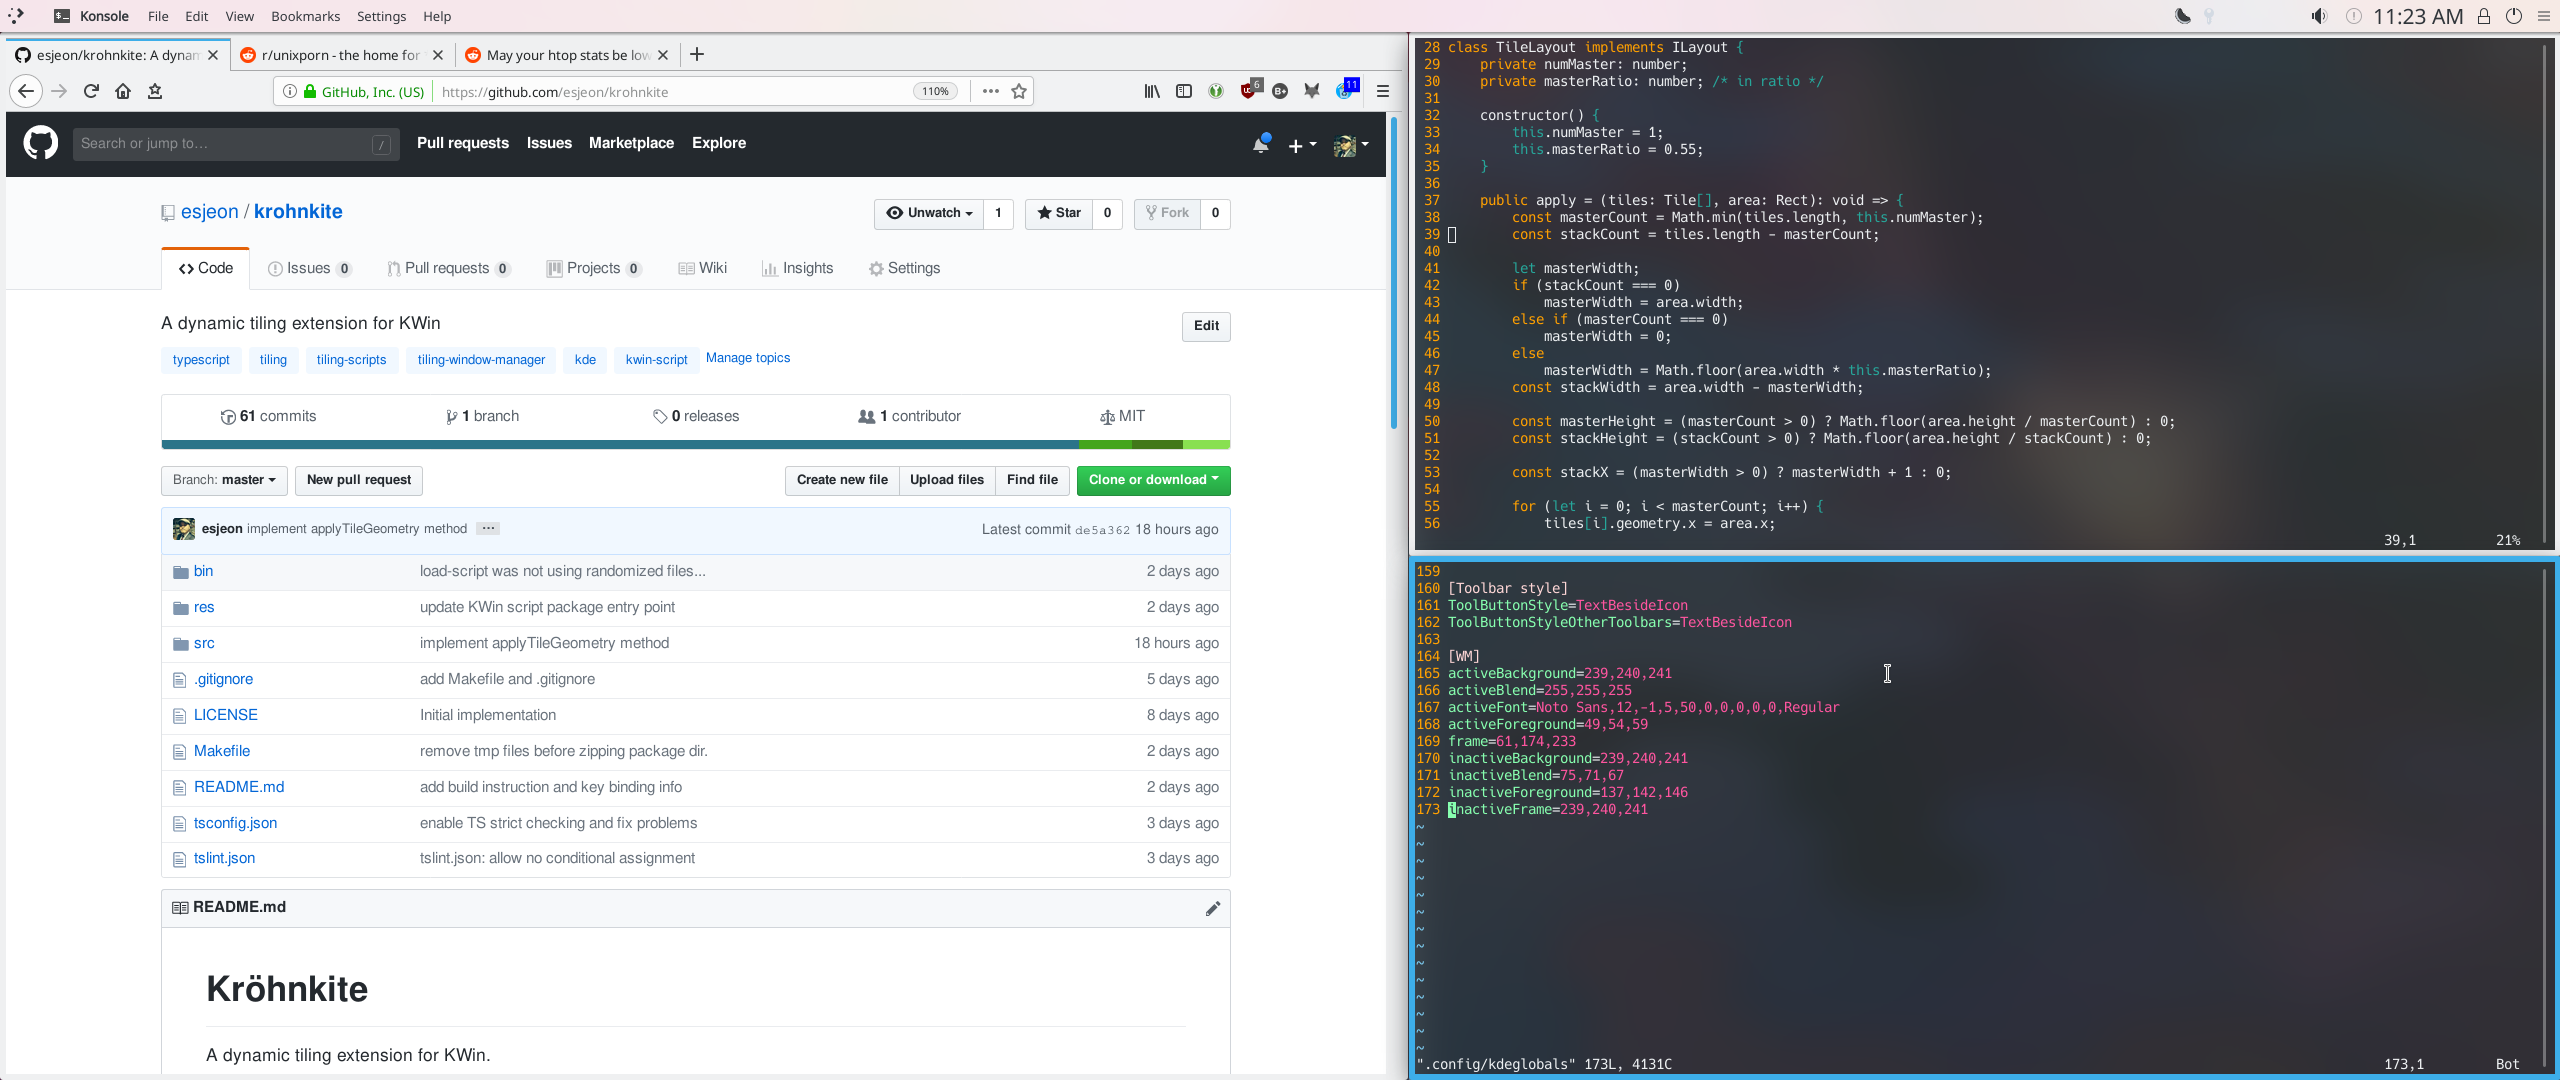Click the system volume icon
Viewport: 2560px width, 1080px height.
(2318, 16)
